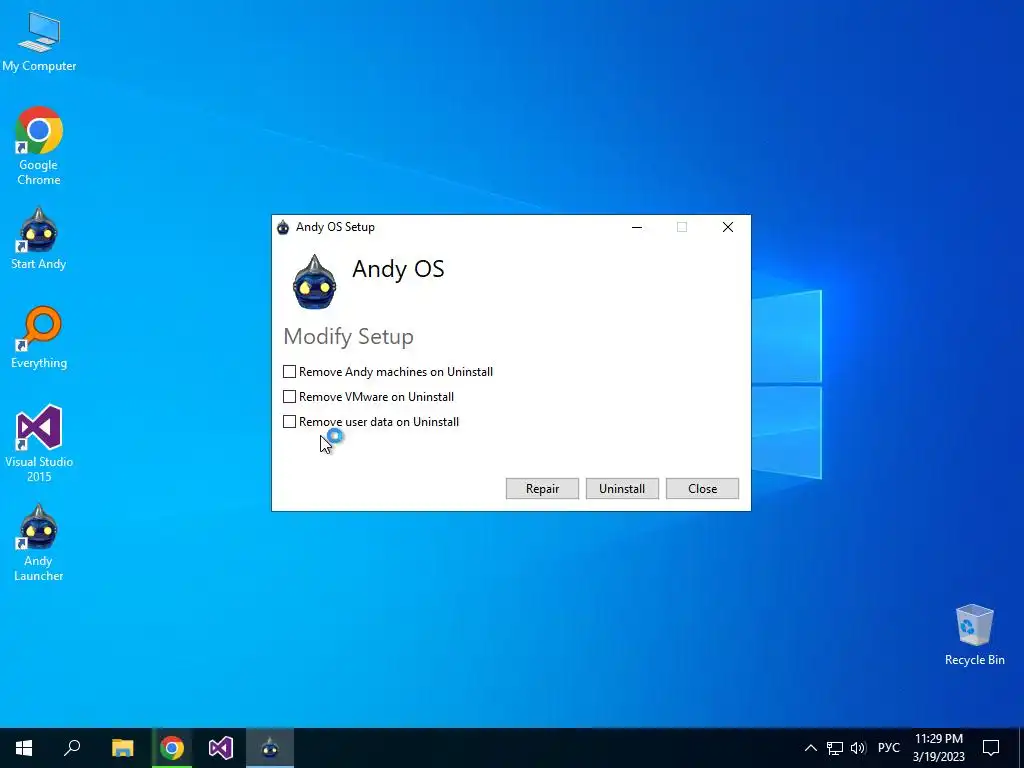Open network status tray icon

(x=835, y=748)
